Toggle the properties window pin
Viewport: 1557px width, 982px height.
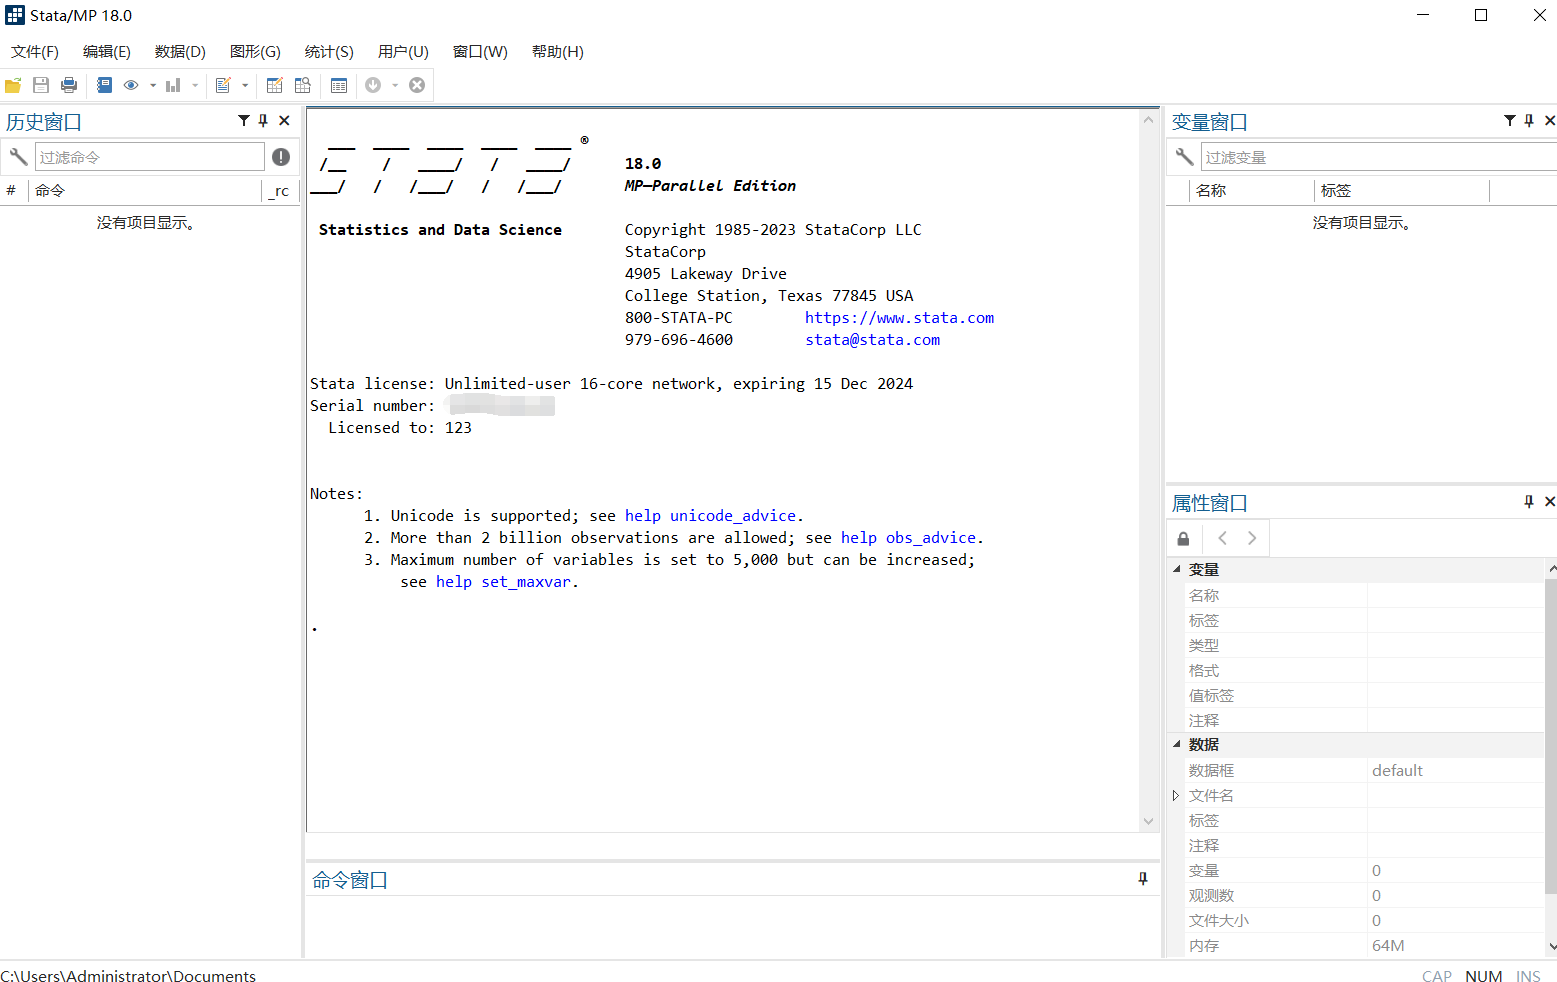coord(1529,502)
